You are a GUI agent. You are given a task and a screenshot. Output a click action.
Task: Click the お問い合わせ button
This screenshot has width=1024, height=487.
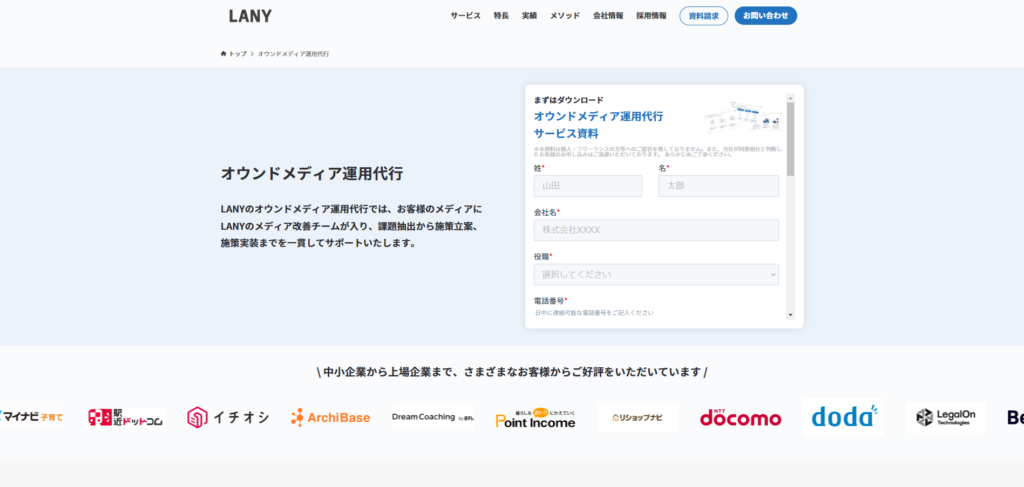(x=765, y=16)
